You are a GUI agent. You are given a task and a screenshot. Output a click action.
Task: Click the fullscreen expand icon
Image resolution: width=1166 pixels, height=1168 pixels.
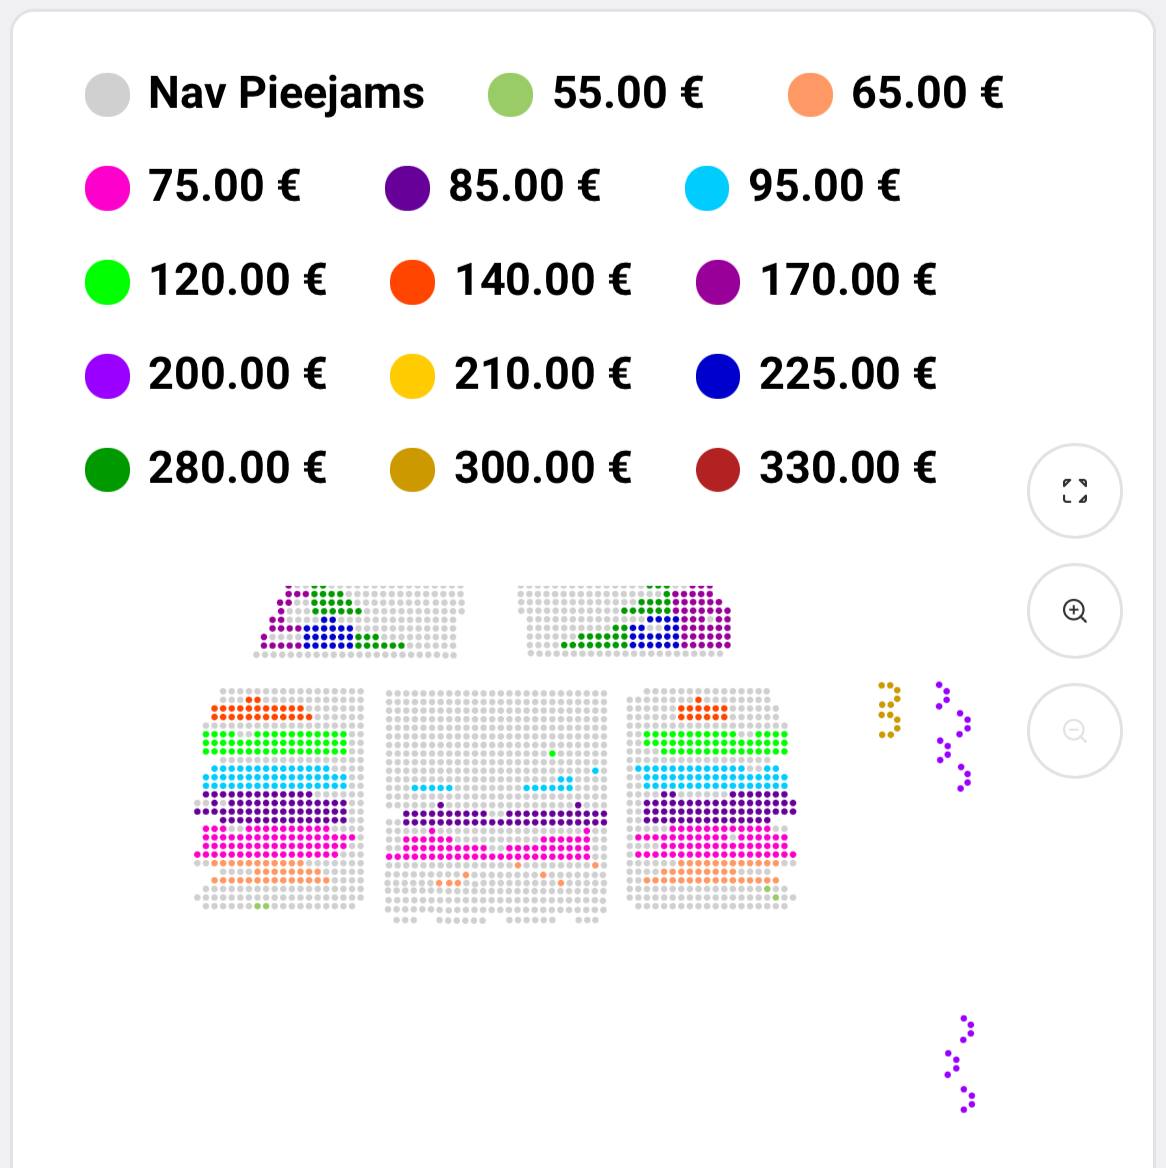point(1074,491)
